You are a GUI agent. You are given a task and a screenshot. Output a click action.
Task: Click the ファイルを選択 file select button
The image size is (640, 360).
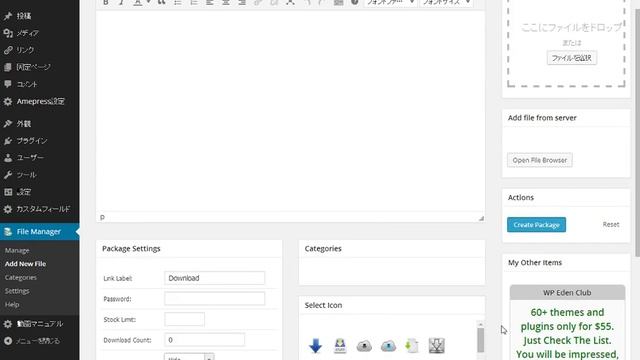571,58
